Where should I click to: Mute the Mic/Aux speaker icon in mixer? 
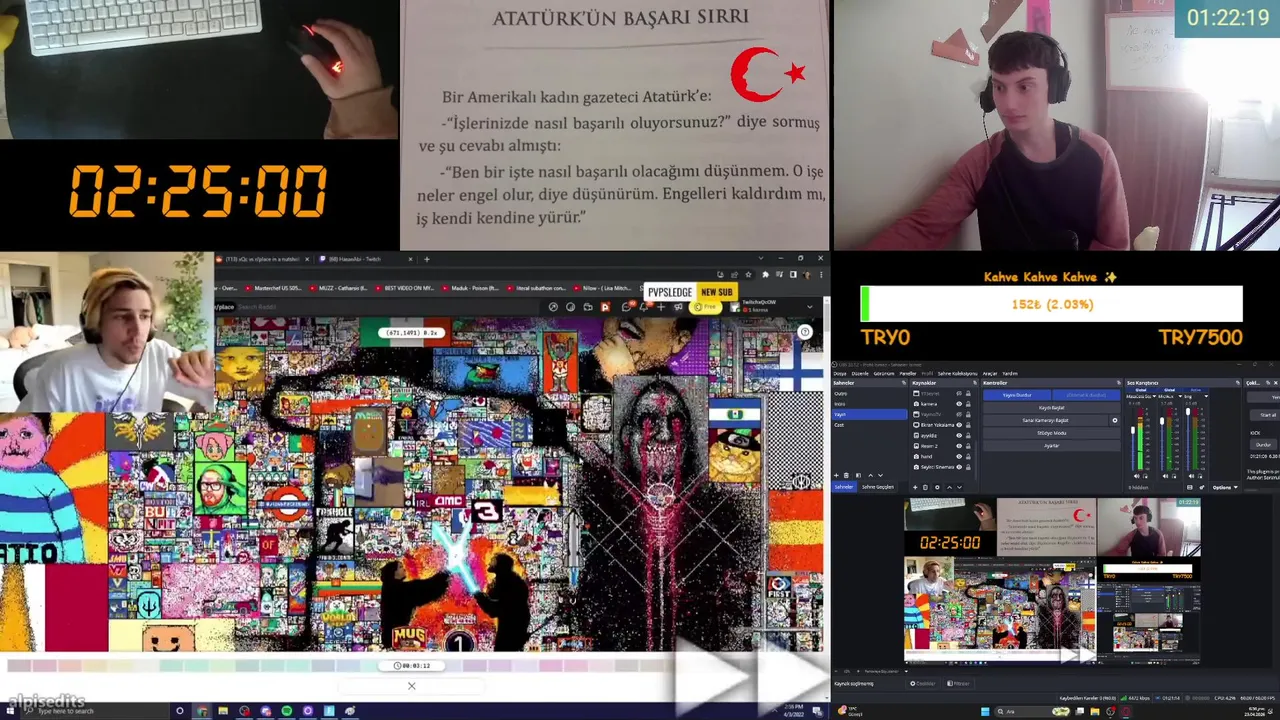(x=1165, y=476)
